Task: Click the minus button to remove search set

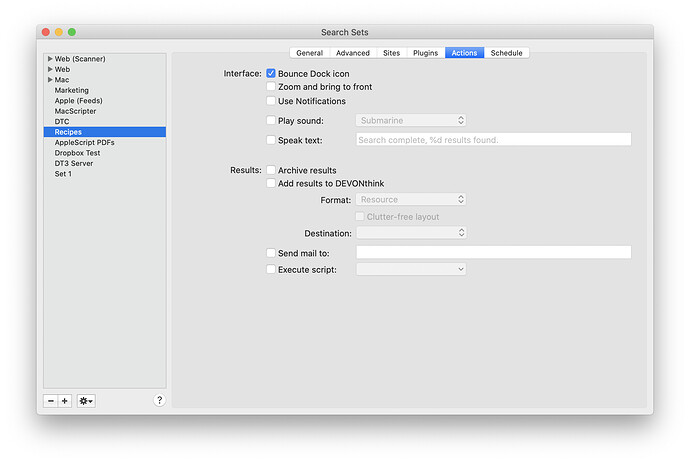Action: click(50, 401)
